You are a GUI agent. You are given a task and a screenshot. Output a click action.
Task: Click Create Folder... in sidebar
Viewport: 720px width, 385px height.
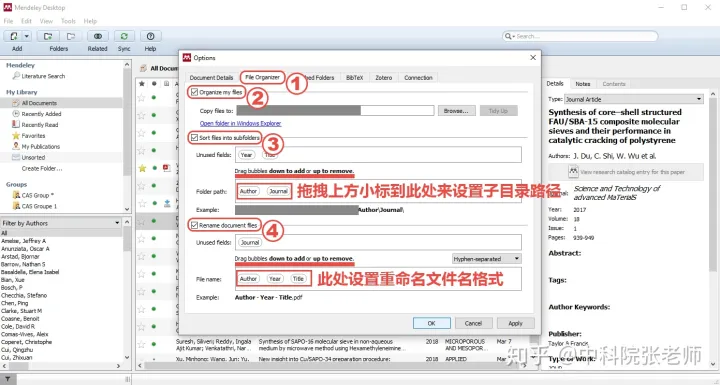click(42, 169)
